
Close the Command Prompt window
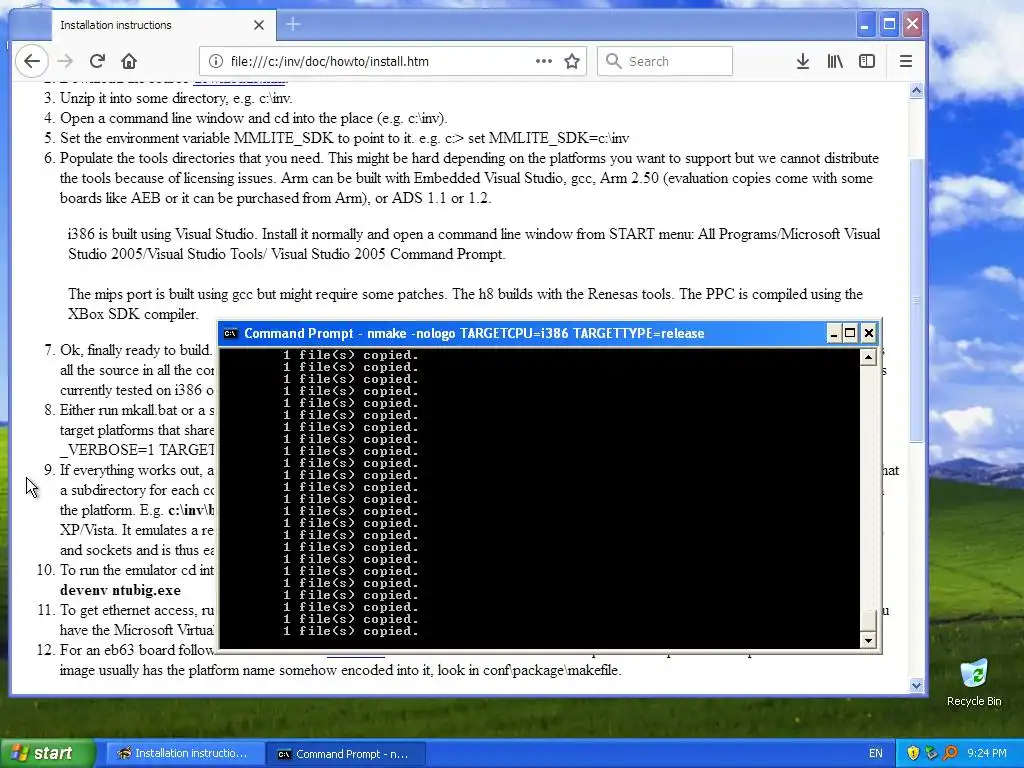(869, 334)
